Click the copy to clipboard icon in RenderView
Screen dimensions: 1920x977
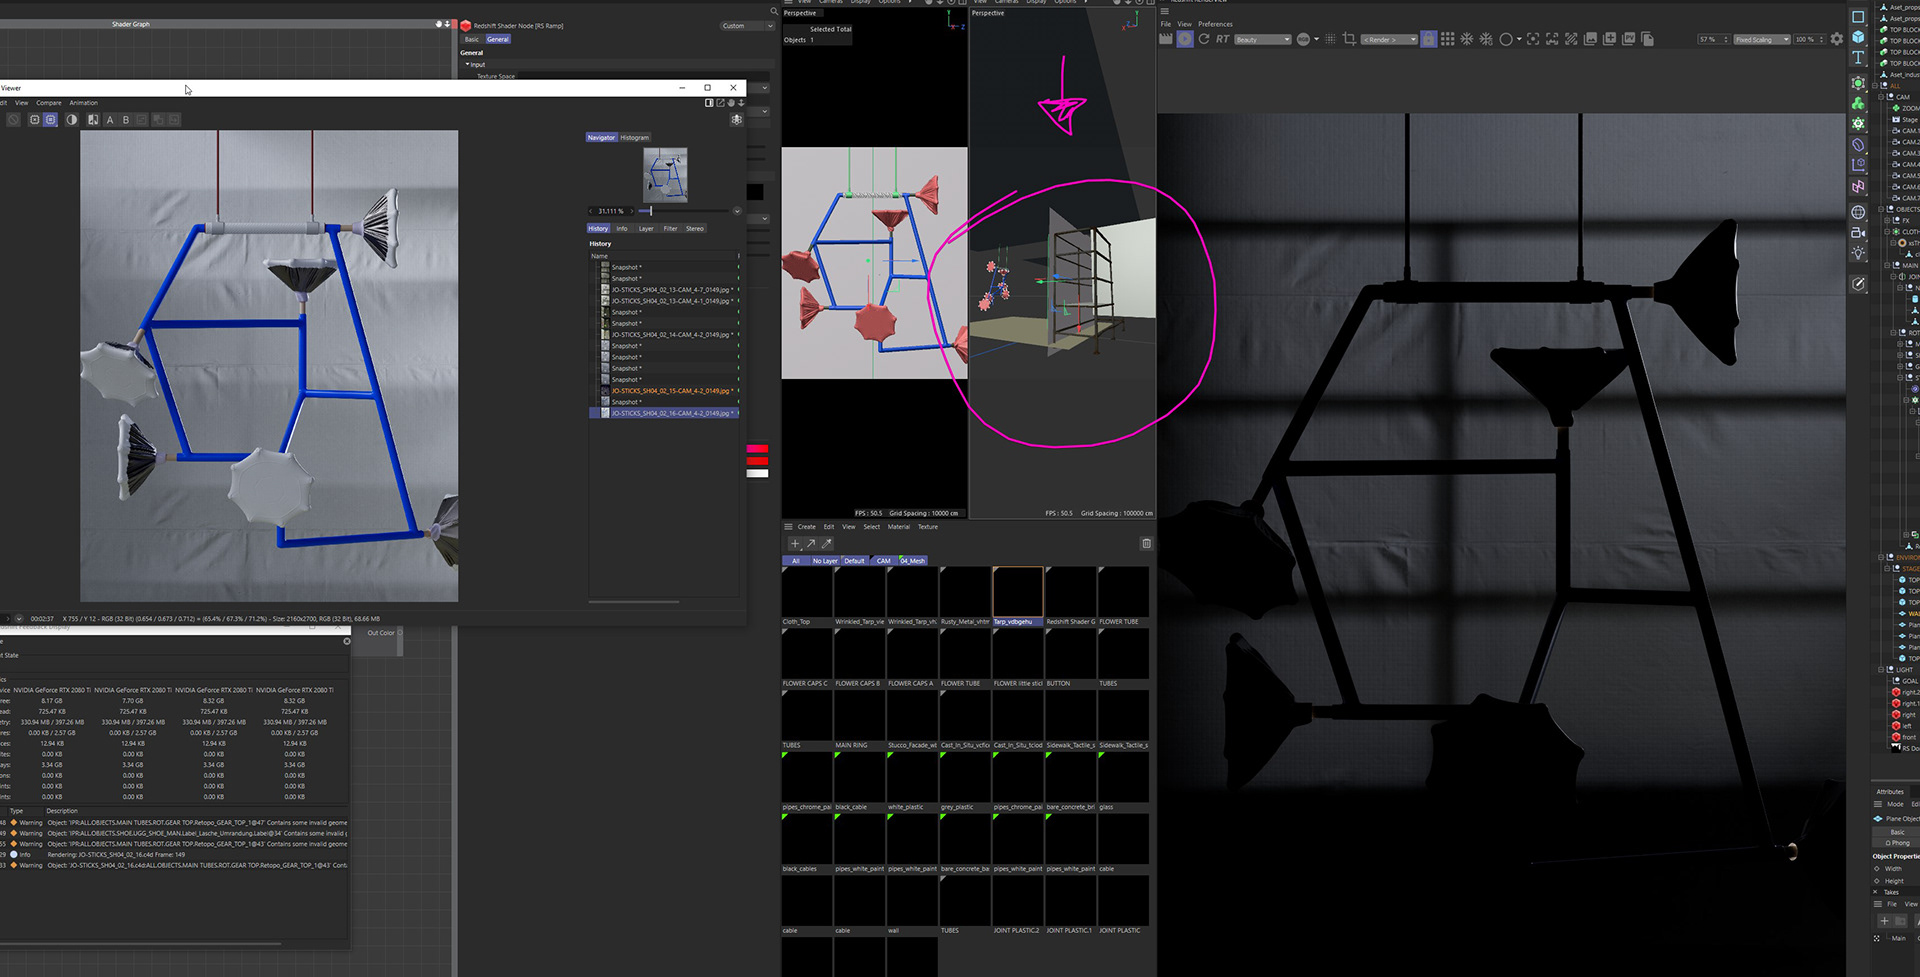pos(1647,39)
